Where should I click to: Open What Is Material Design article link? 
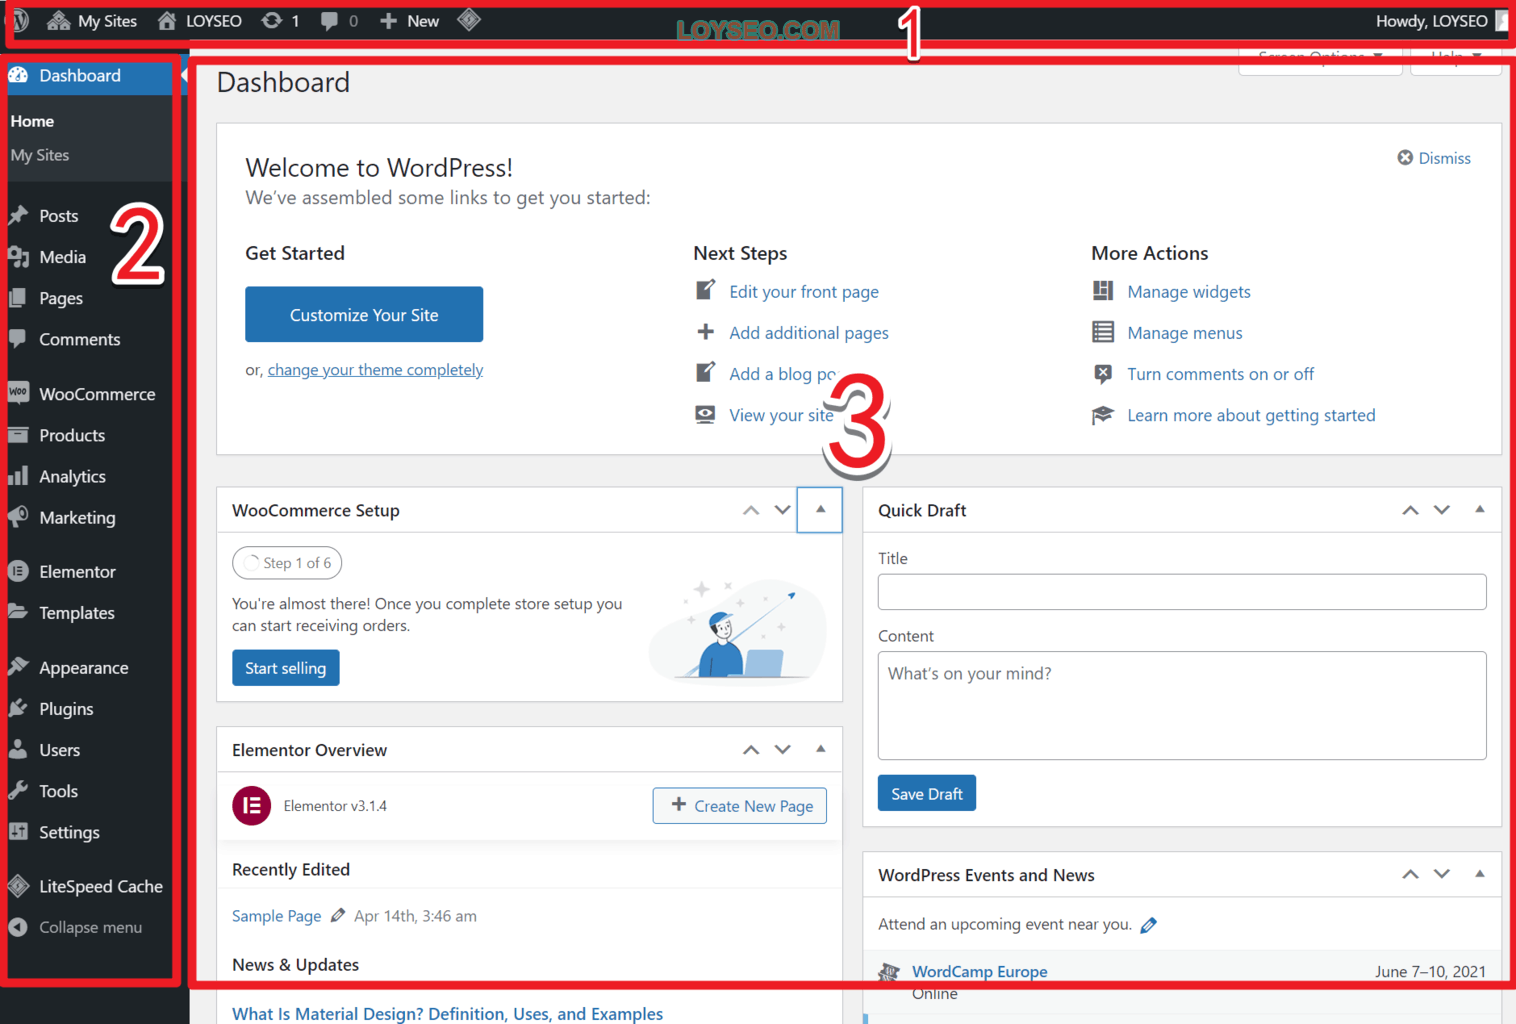click(x=447, y=1014)
